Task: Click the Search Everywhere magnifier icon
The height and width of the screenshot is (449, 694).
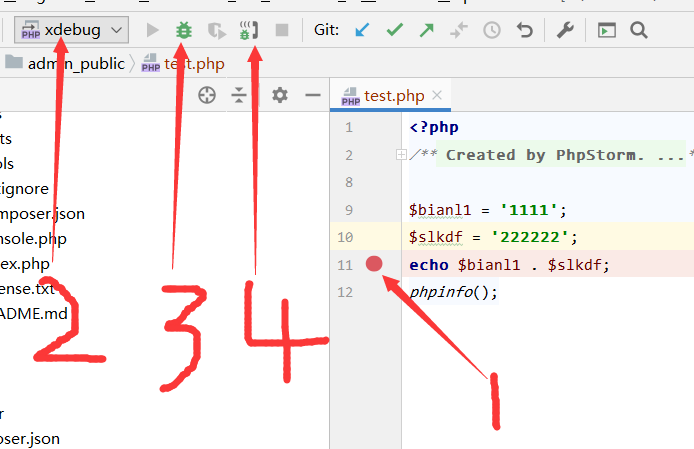Action: click(639, 30)
